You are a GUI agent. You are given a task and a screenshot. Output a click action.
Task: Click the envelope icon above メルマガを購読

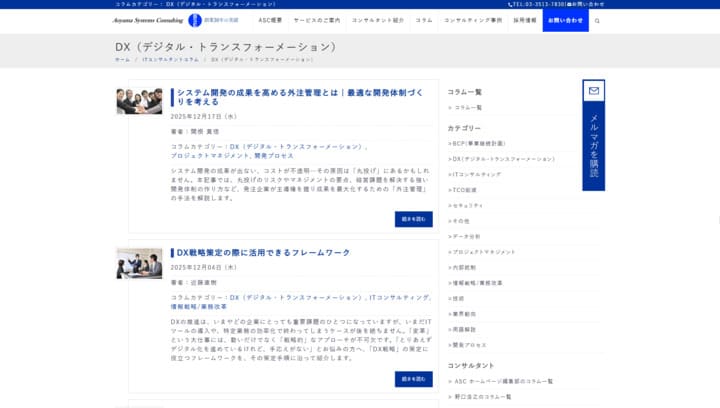tap(594, 91)
